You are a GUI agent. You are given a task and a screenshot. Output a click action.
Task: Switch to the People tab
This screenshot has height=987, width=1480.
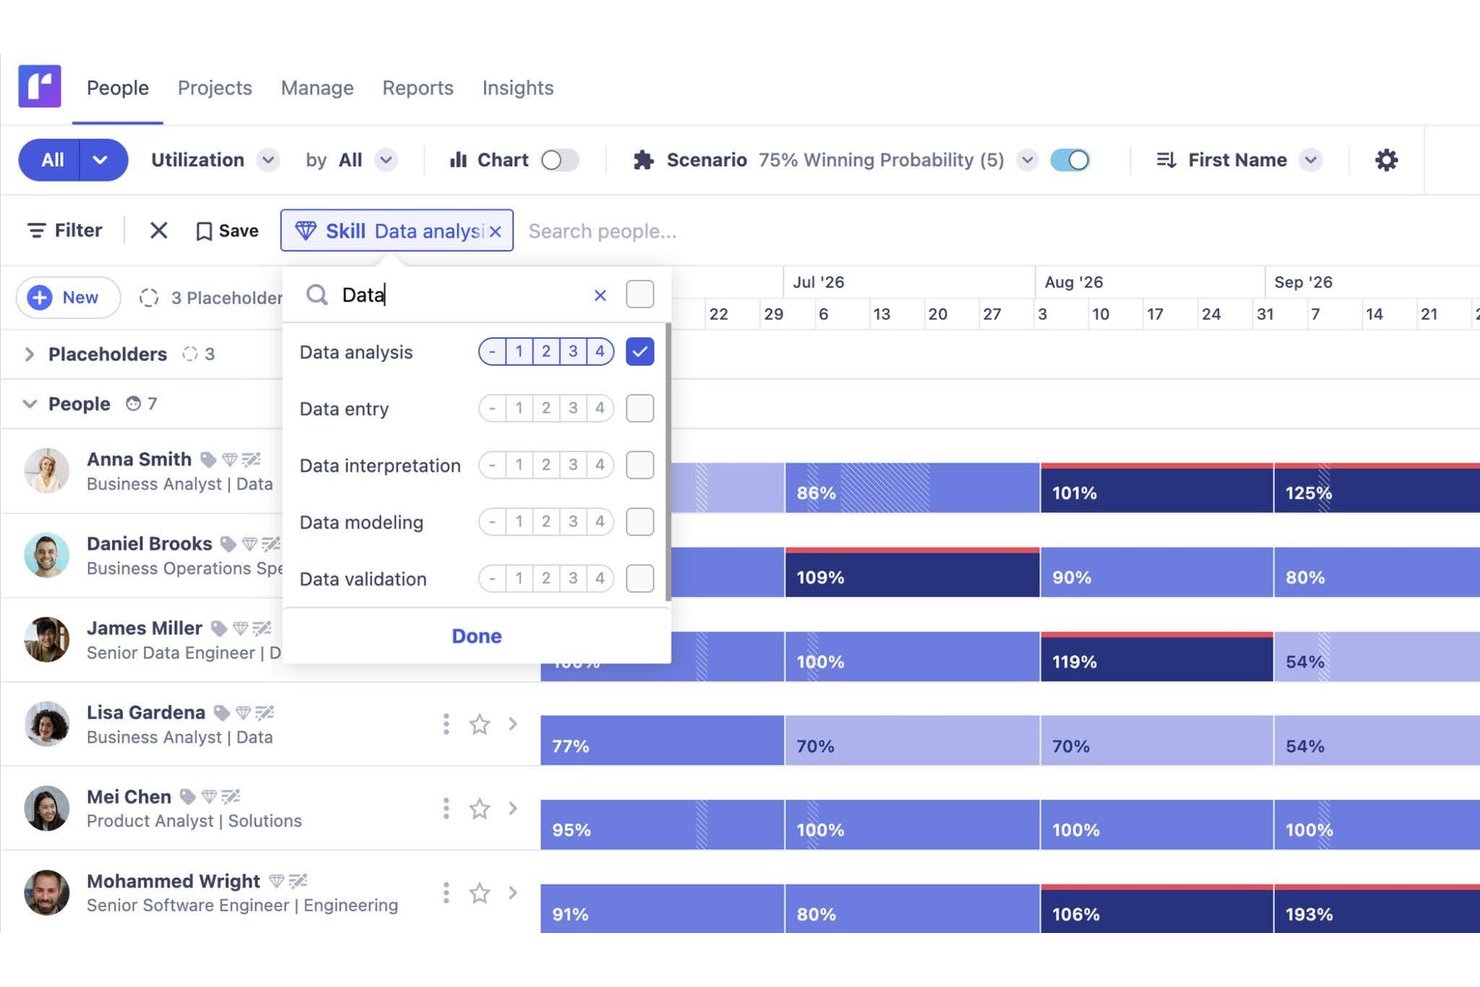click(117, 88)
